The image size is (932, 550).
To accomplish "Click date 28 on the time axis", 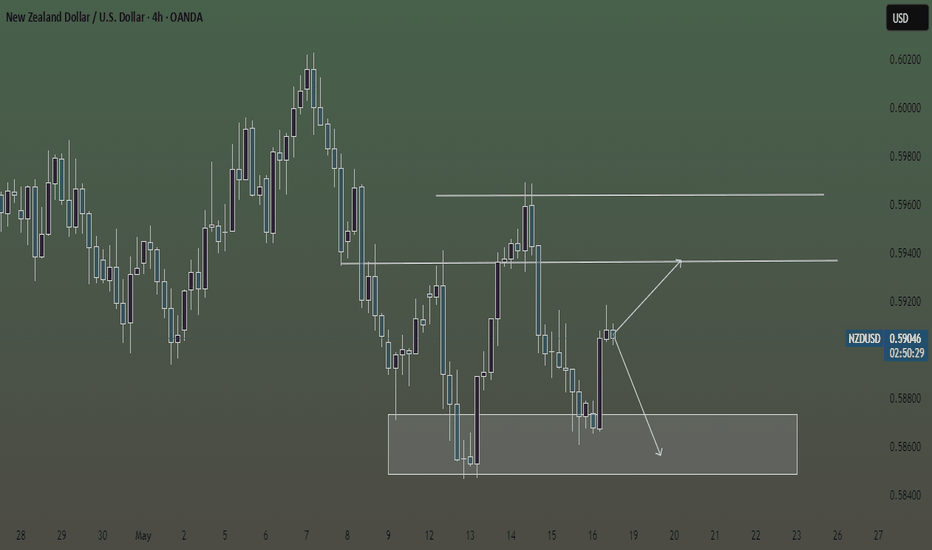I will tap(21, 535).
